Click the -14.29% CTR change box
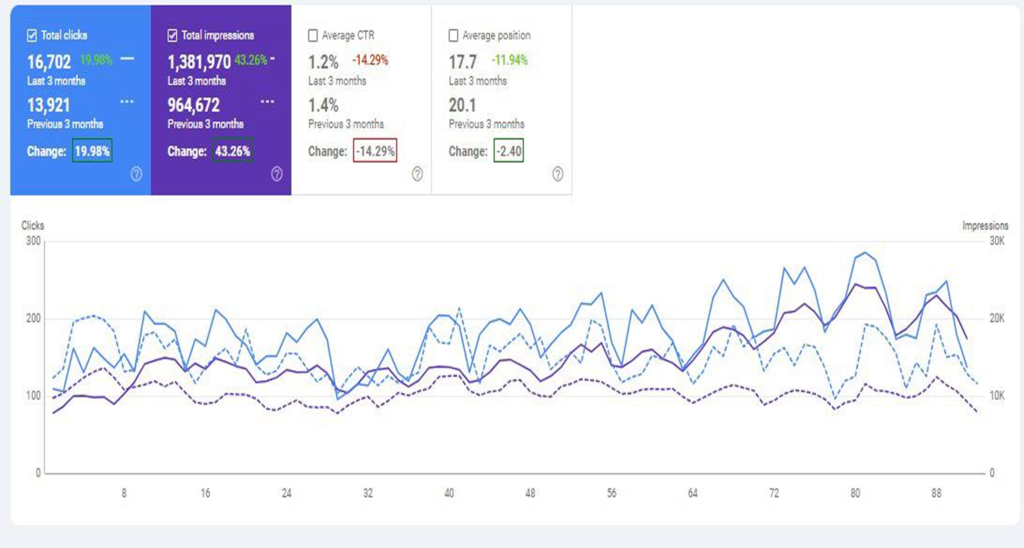Viewport: 1024px width, 548px height. tap(374, 151)
